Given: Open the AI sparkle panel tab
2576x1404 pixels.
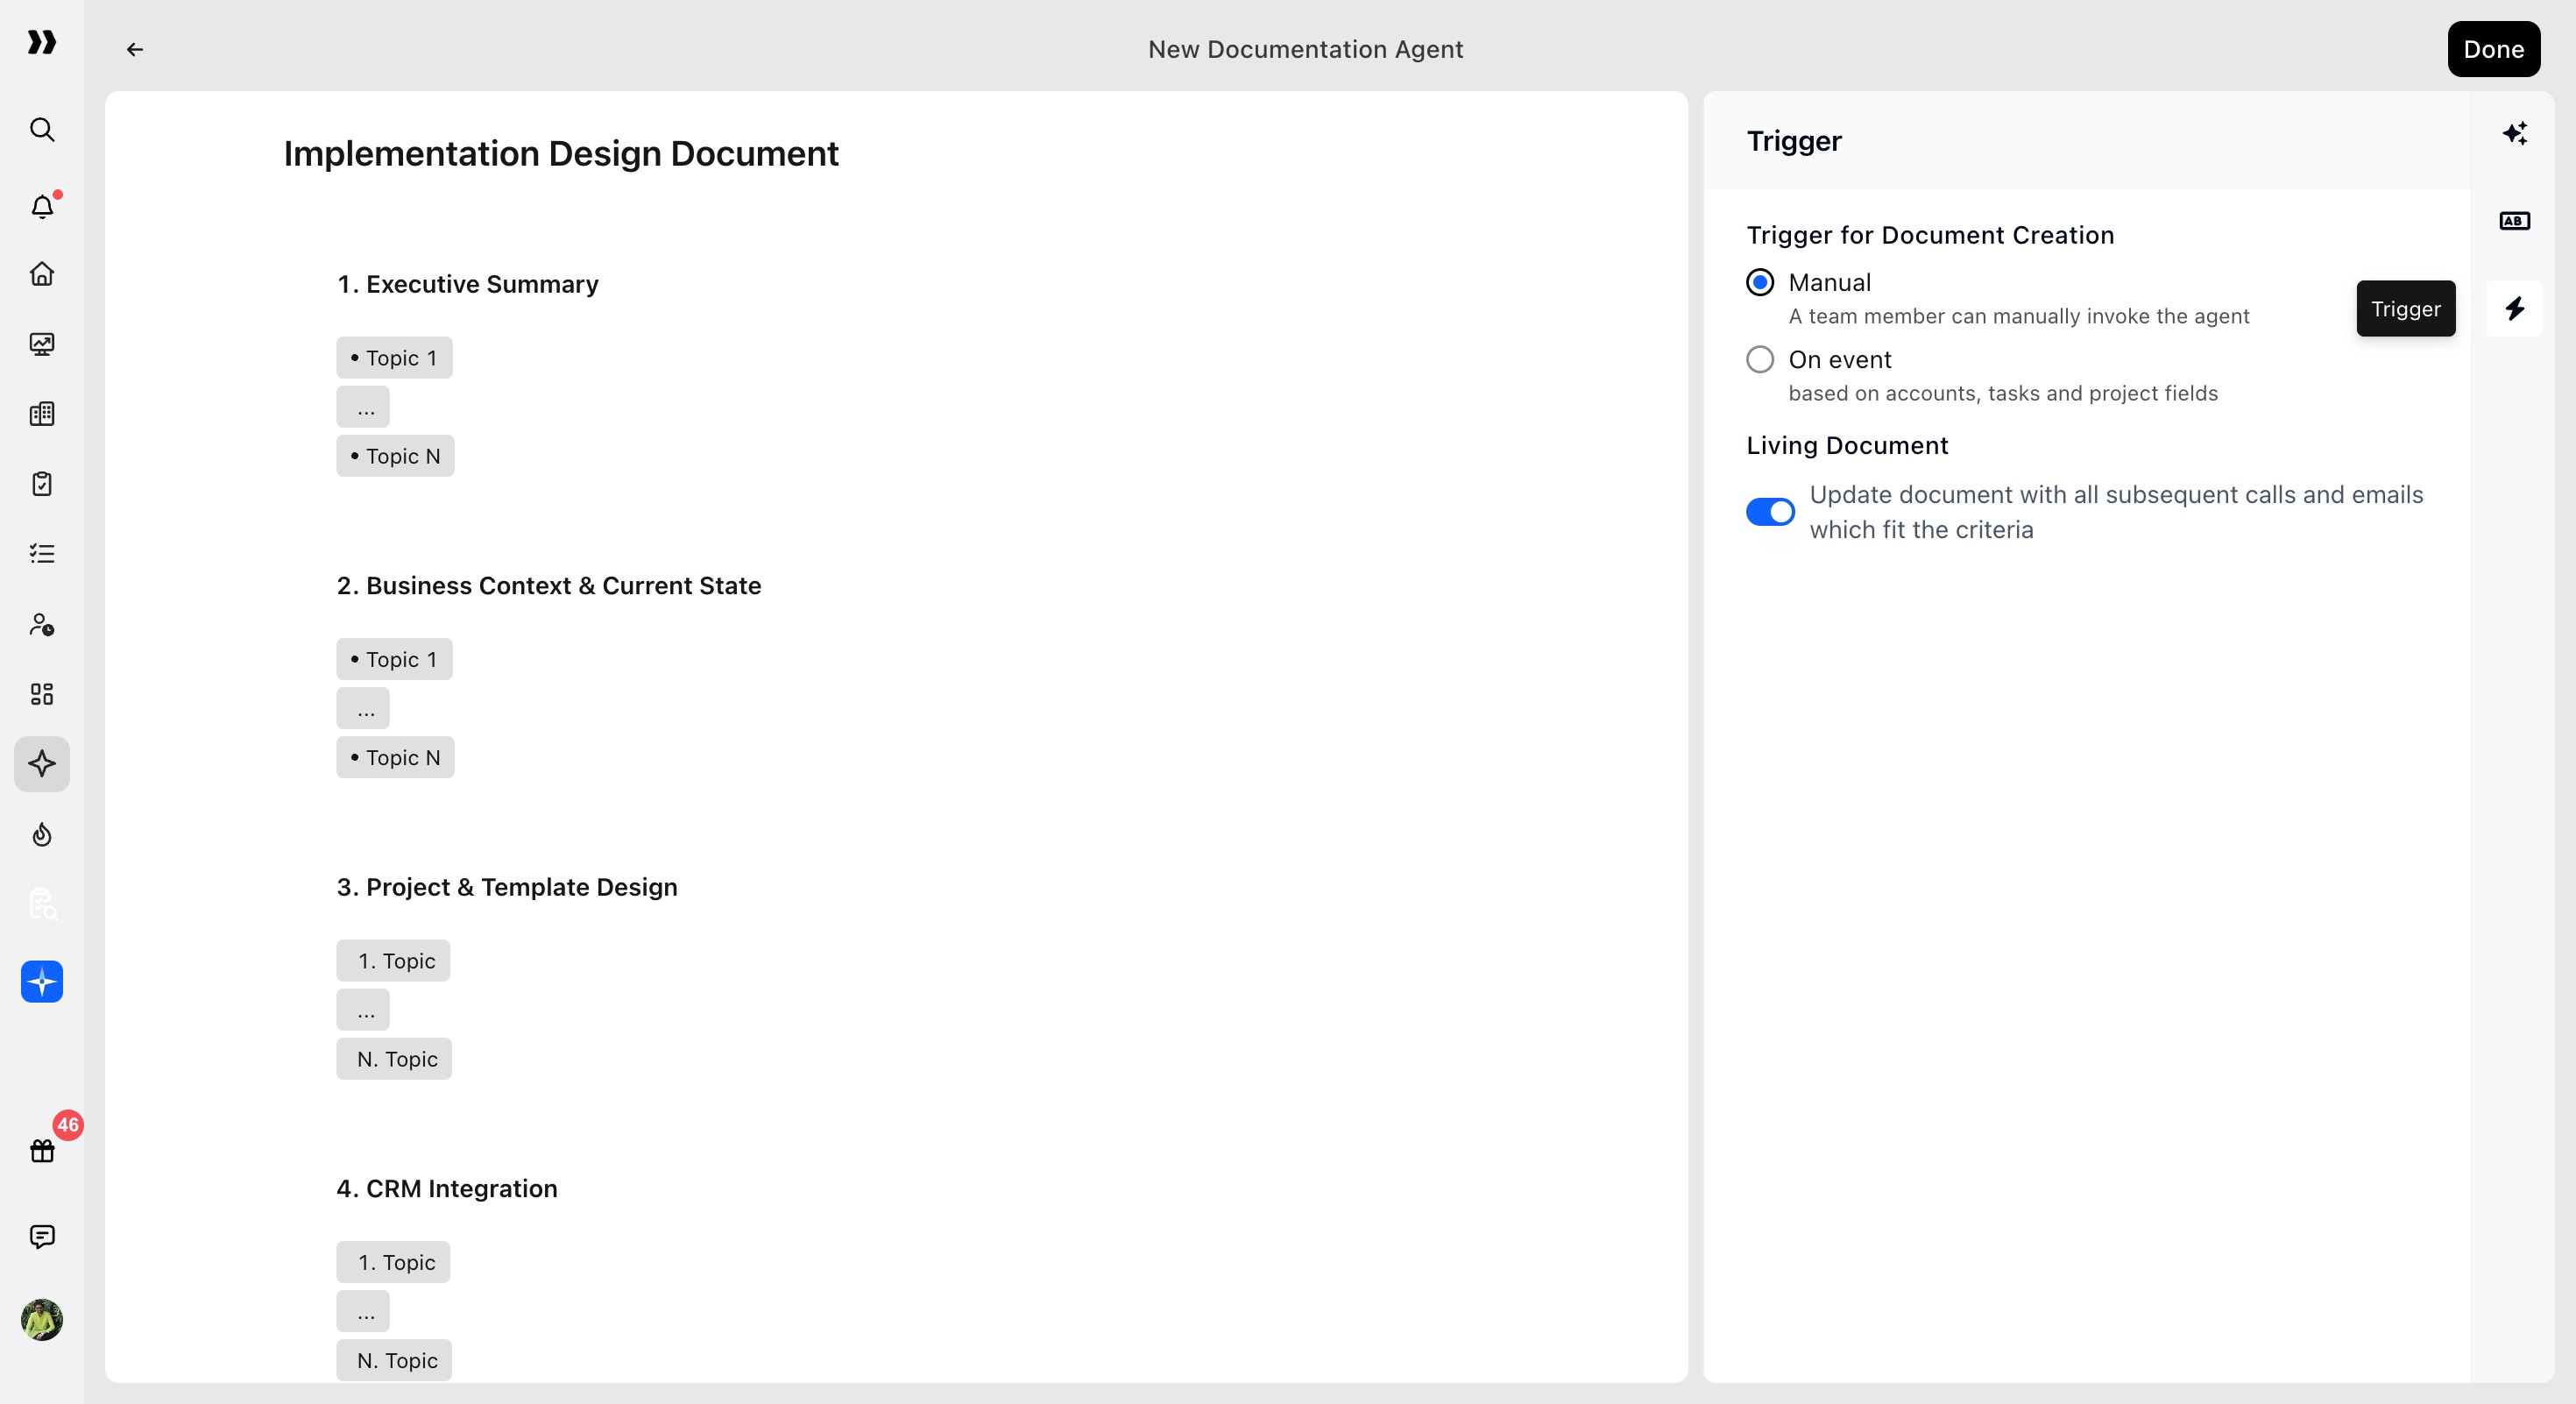Looking at the screenshot, I should tap(2515, 133).
